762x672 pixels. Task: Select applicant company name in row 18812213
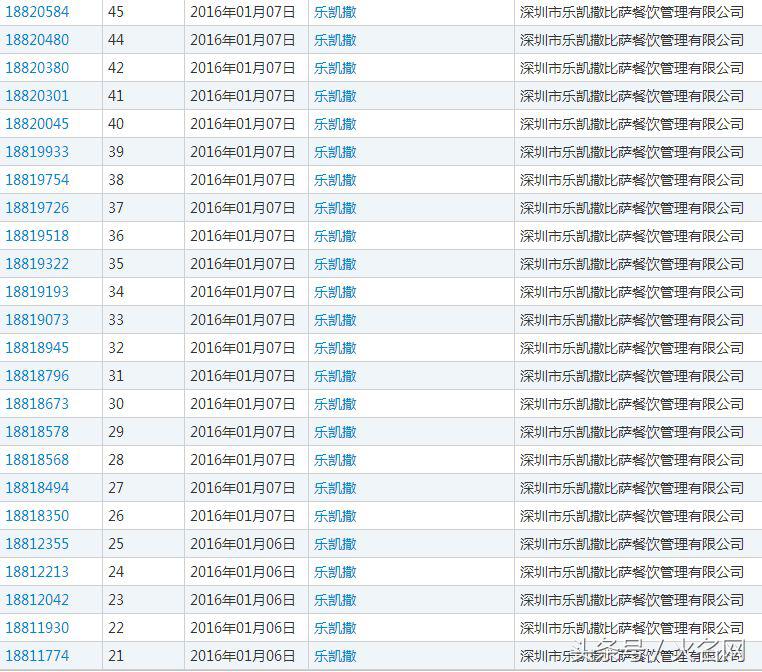point(632,572)
